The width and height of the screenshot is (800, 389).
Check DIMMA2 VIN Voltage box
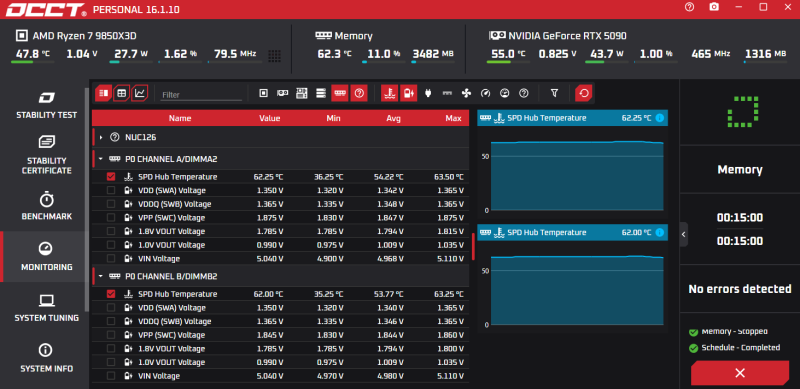[x=111, y=259]
